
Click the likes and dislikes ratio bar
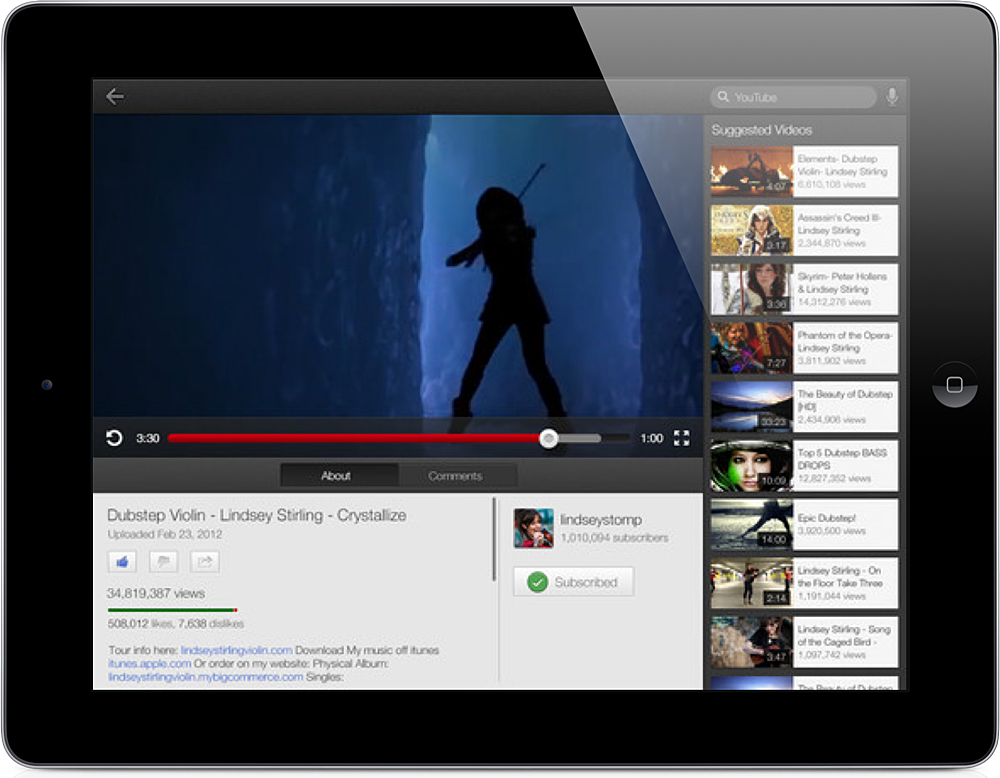coord(173,610)
